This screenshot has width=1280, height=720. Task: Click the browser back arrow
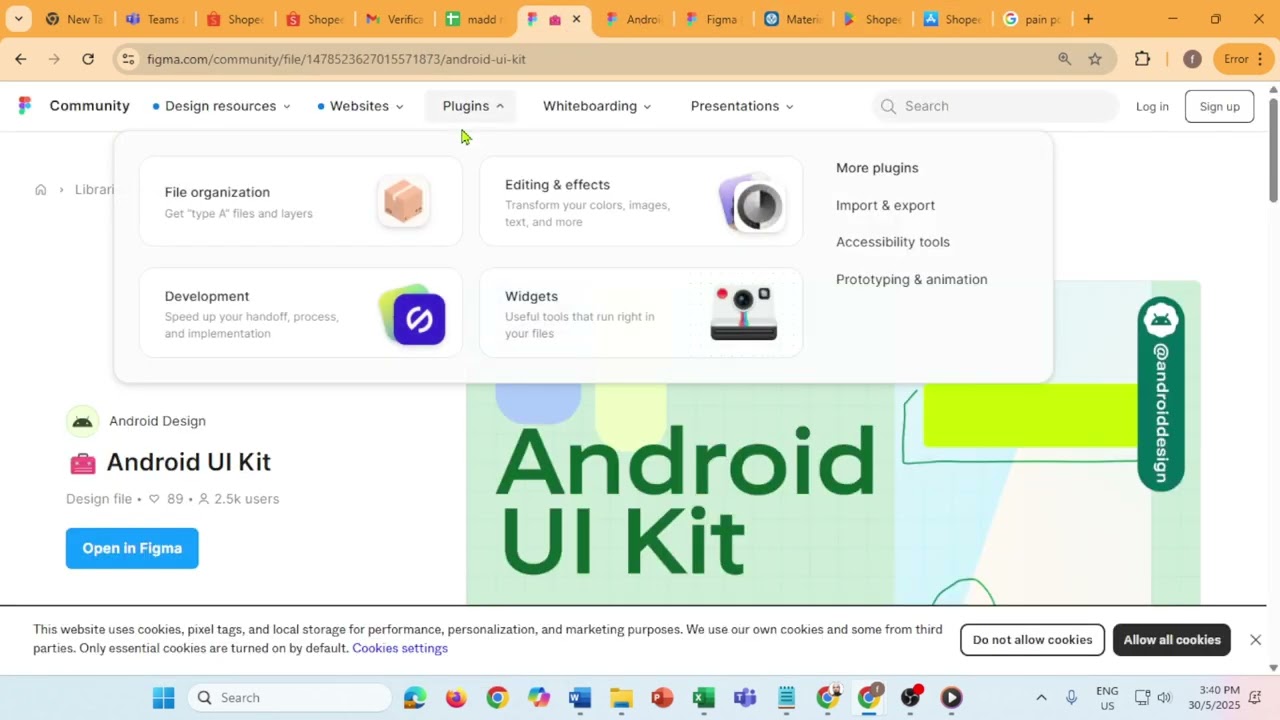21,59
